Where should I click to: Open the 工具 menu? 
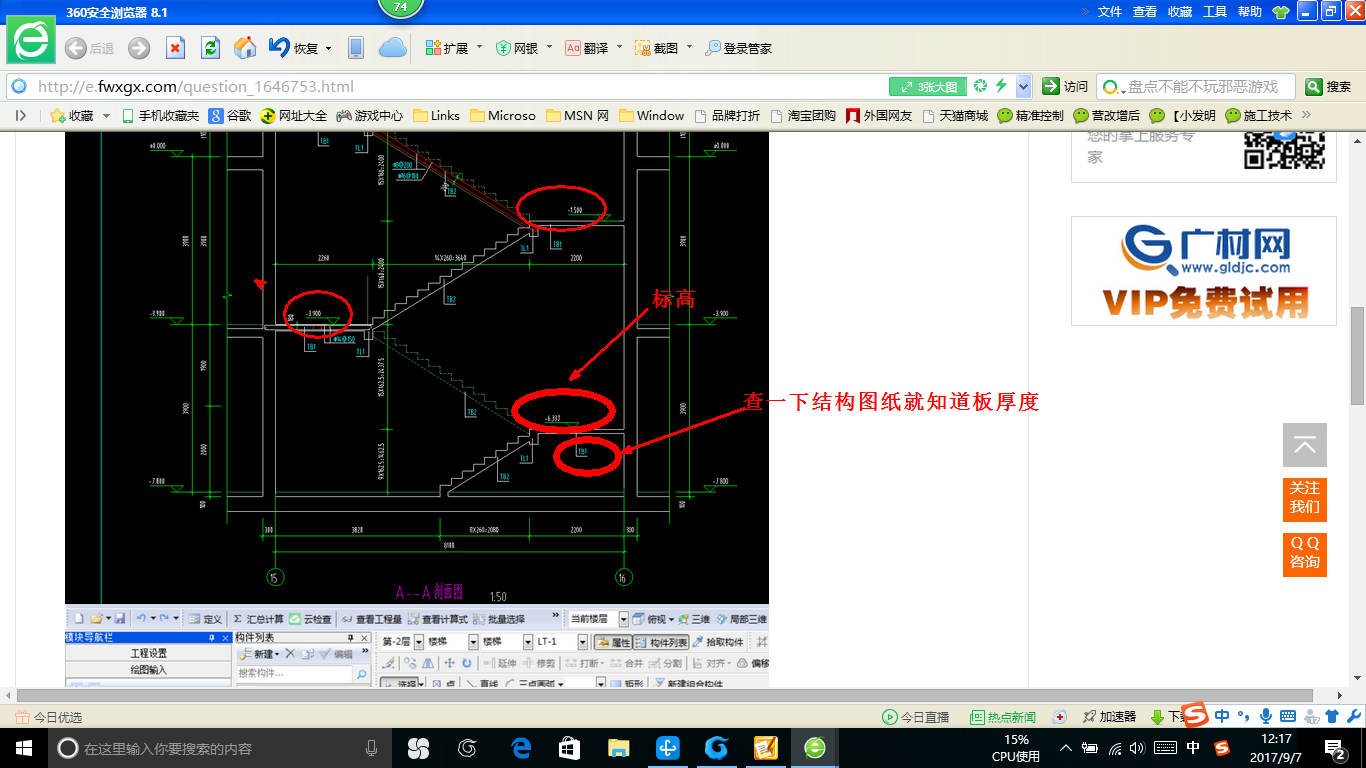1215,12
